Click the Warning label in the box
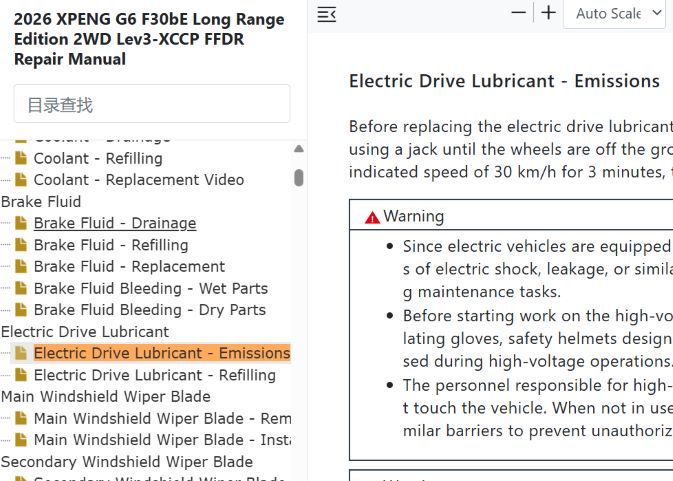Viewport: 673px width, 481px height. point(413,216)
